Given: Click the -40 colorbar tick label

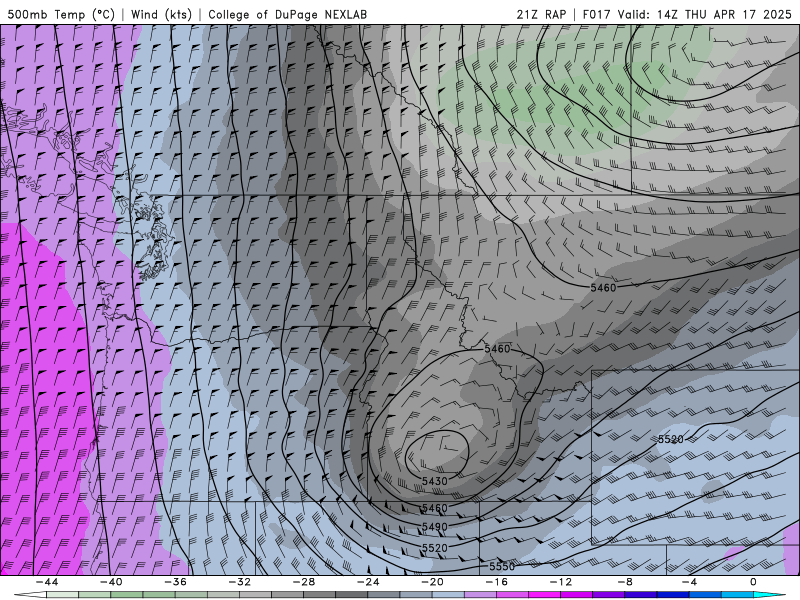Looking at the screenshot, I should pos(111,582).
